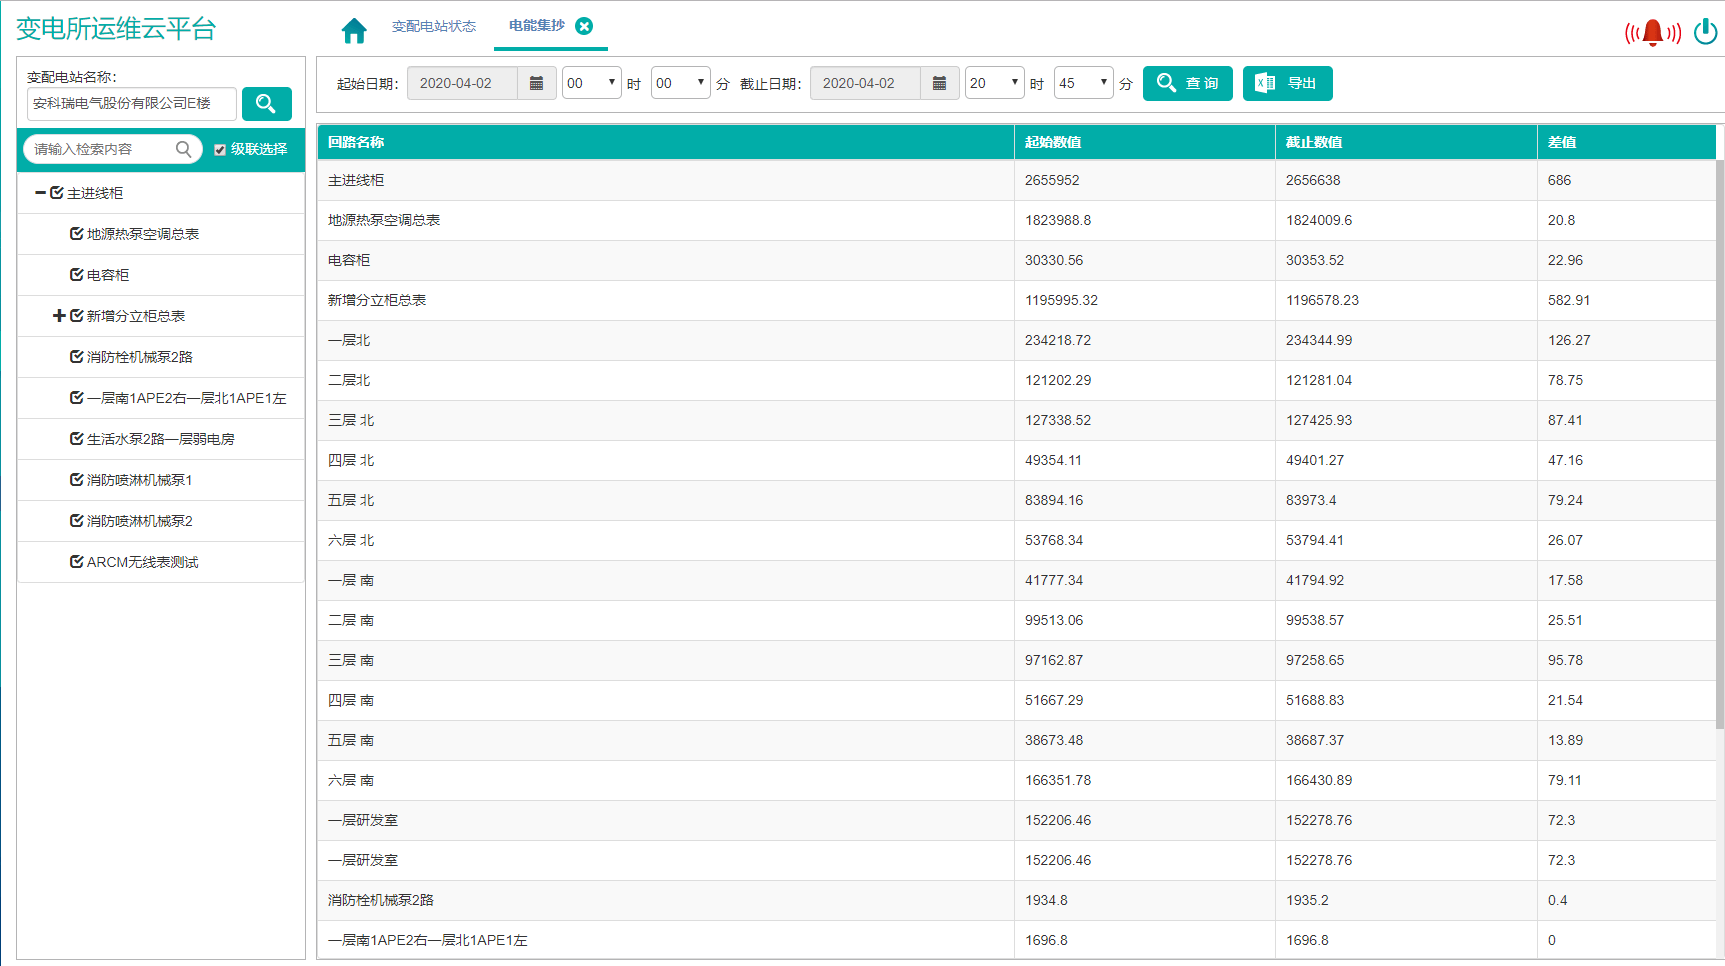Screen dimensions: 1725x966
Task: Click the 变电所运维云平台 title
Action: (116, 29)
